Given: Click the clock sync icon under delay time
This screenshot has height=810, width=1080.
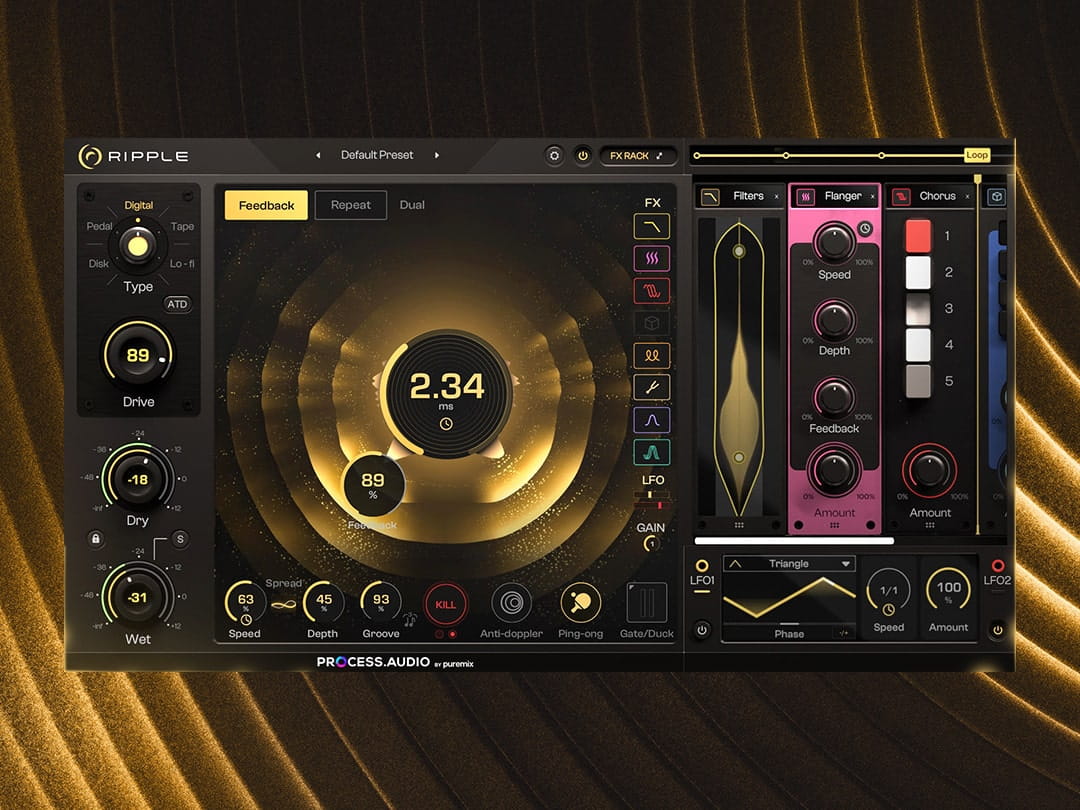Looking at the screenshot, I should click(446, 424).
